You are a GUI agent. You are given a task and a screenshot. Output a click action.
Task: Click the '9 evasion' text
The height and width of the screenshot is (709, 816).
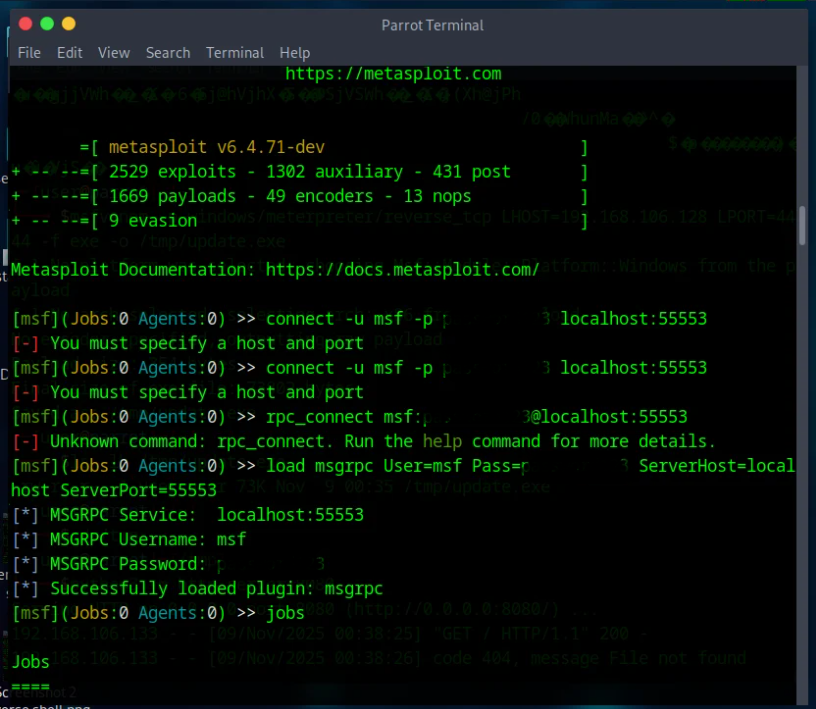pos(153,221)
